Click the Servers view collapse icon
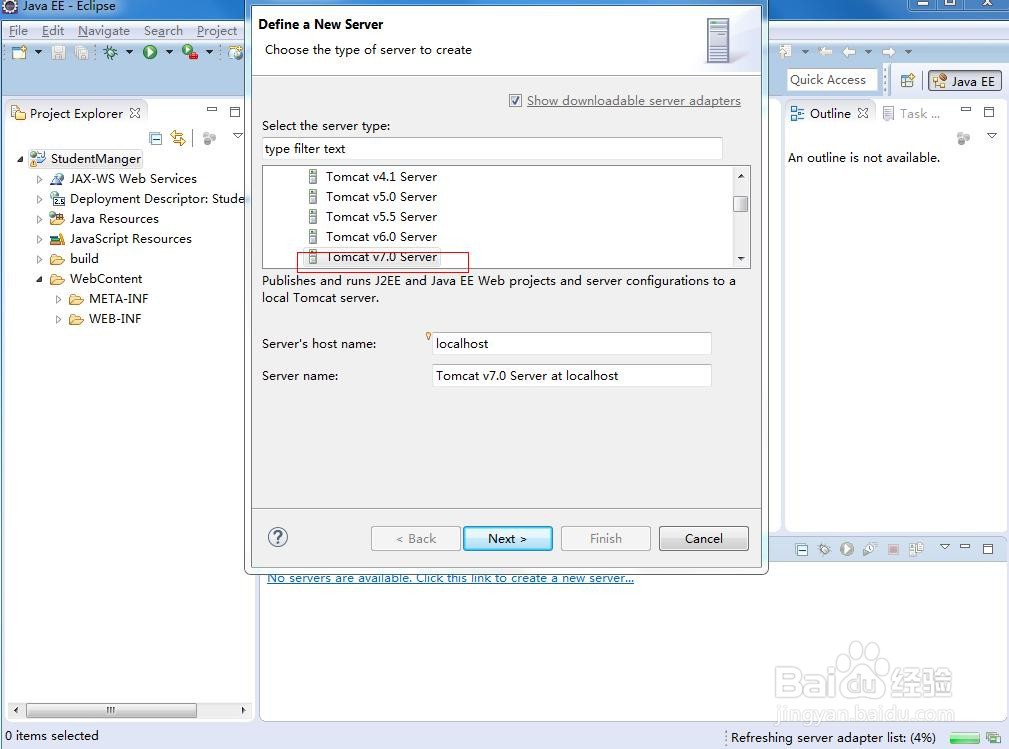 tap(801, 550)
